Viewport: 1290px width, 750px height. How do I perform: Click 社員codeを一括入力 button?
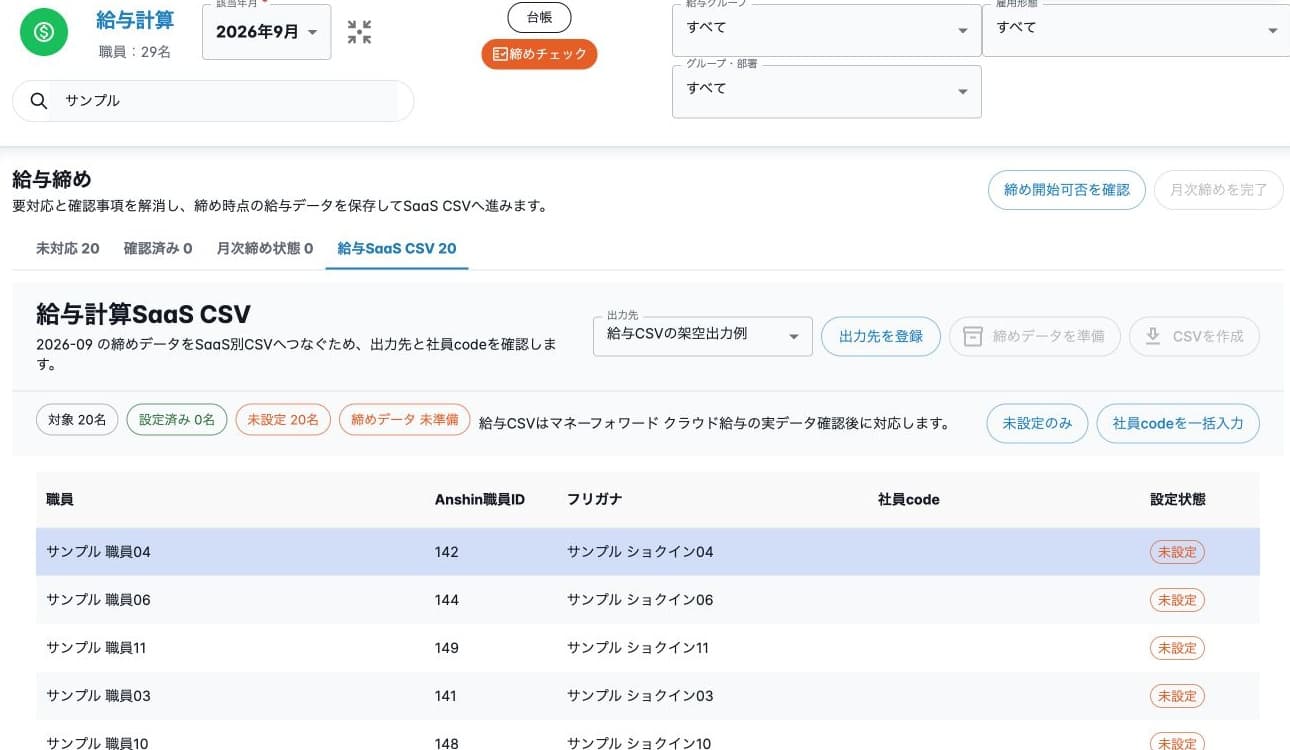point(1178,423)
